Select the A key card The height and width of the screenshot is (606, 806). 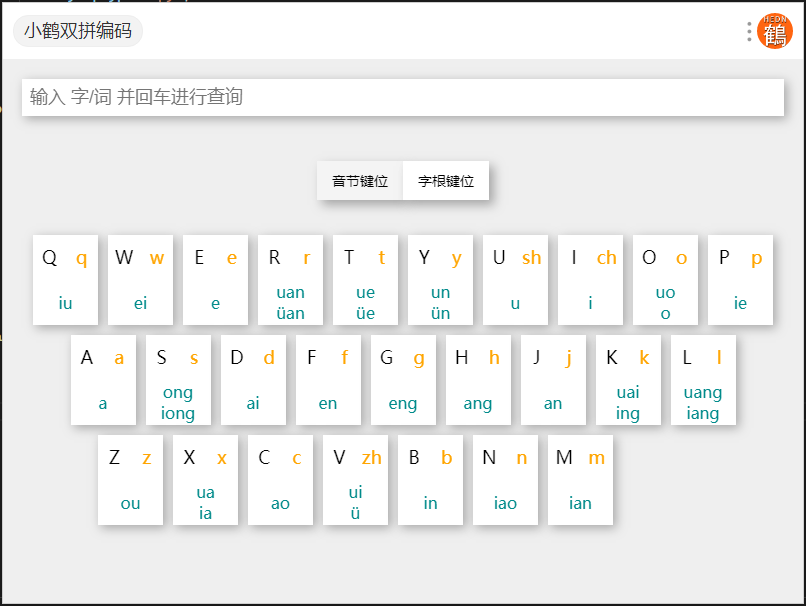[x=103, y=380]
